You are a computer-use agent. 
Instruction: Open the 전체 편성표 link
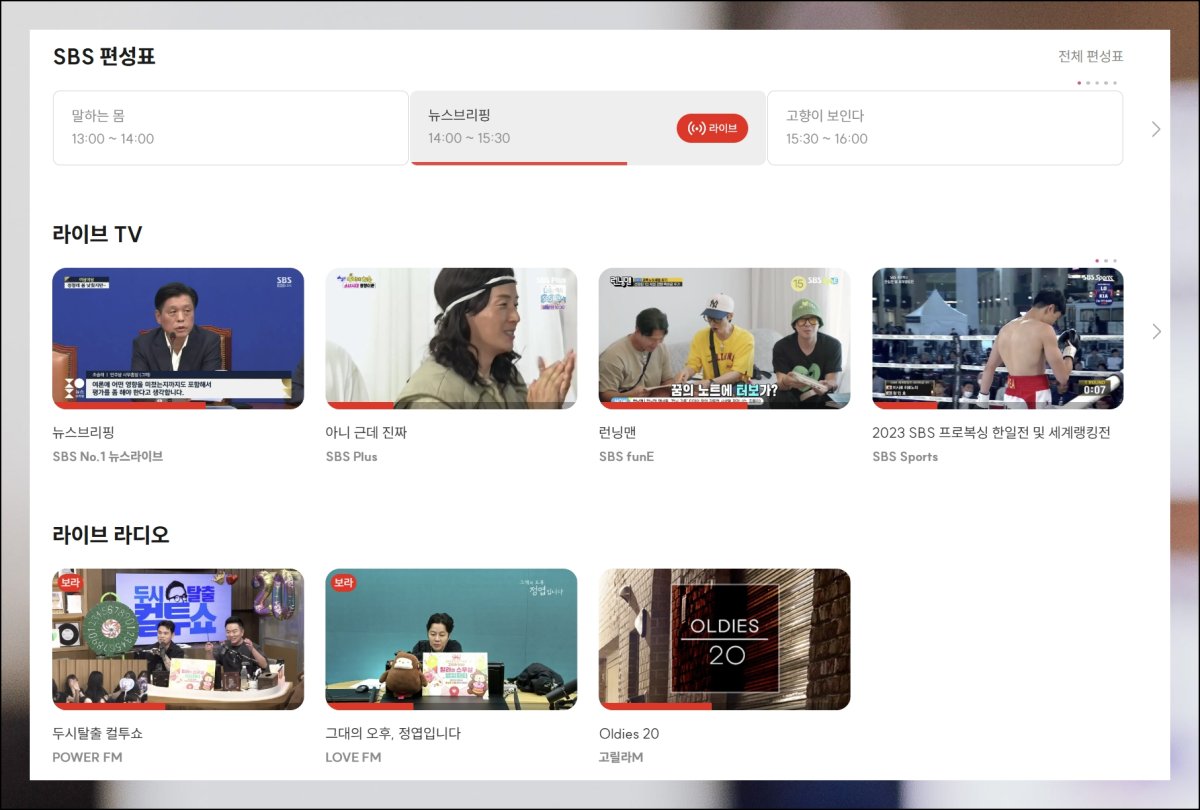pos(1090,56)
